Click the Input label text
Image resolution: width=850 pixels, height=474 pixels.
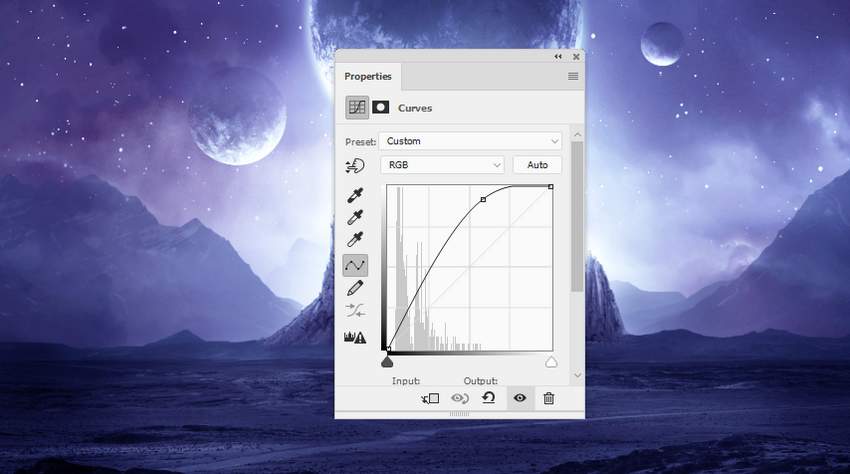pos(406,381)
